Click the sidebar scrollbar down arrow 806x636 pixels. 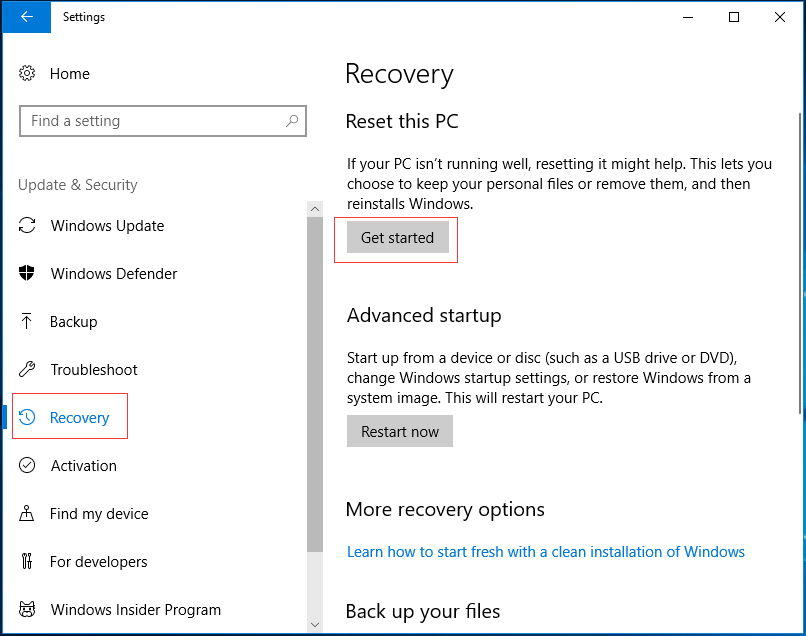pos(315,625)
